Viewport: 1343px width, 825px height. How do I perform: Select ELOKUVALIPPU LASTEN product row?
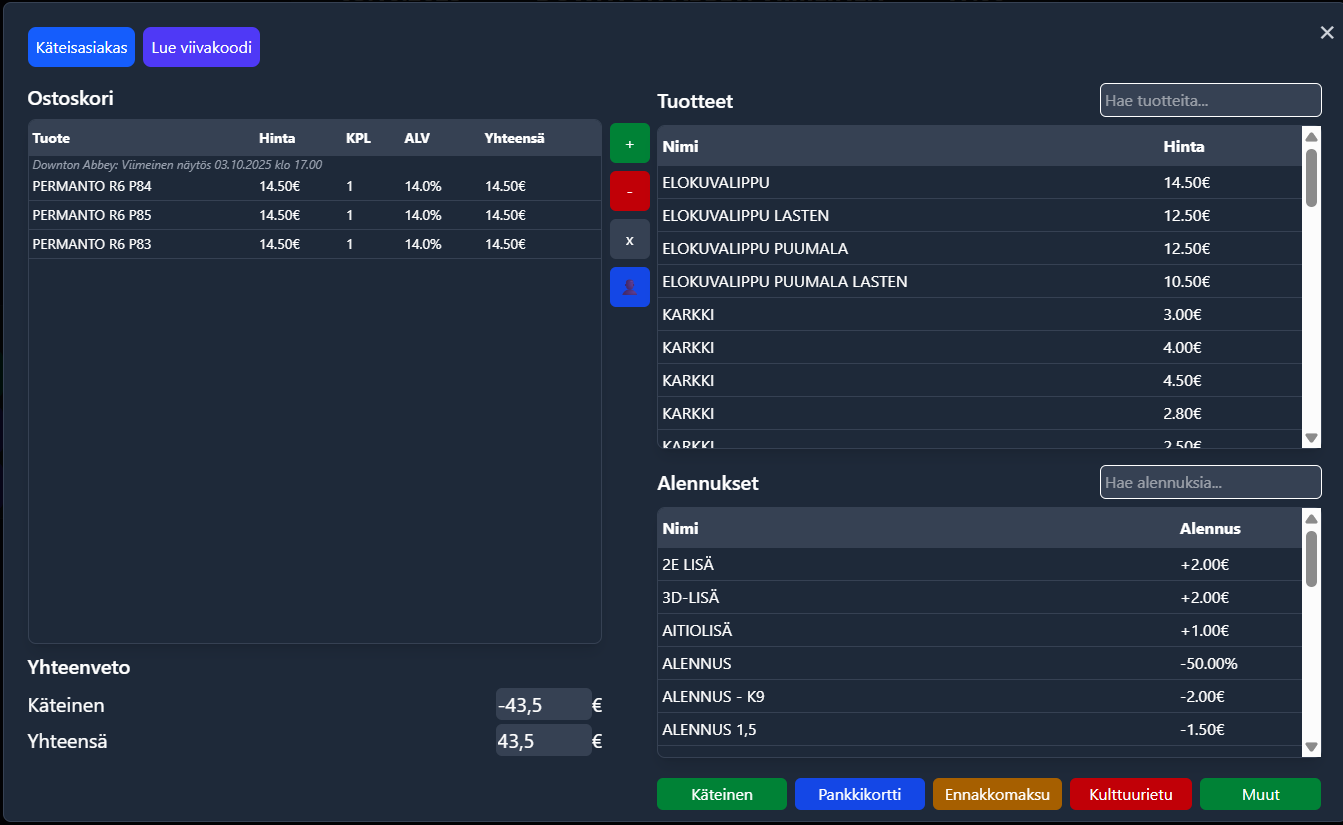point(745,216)
